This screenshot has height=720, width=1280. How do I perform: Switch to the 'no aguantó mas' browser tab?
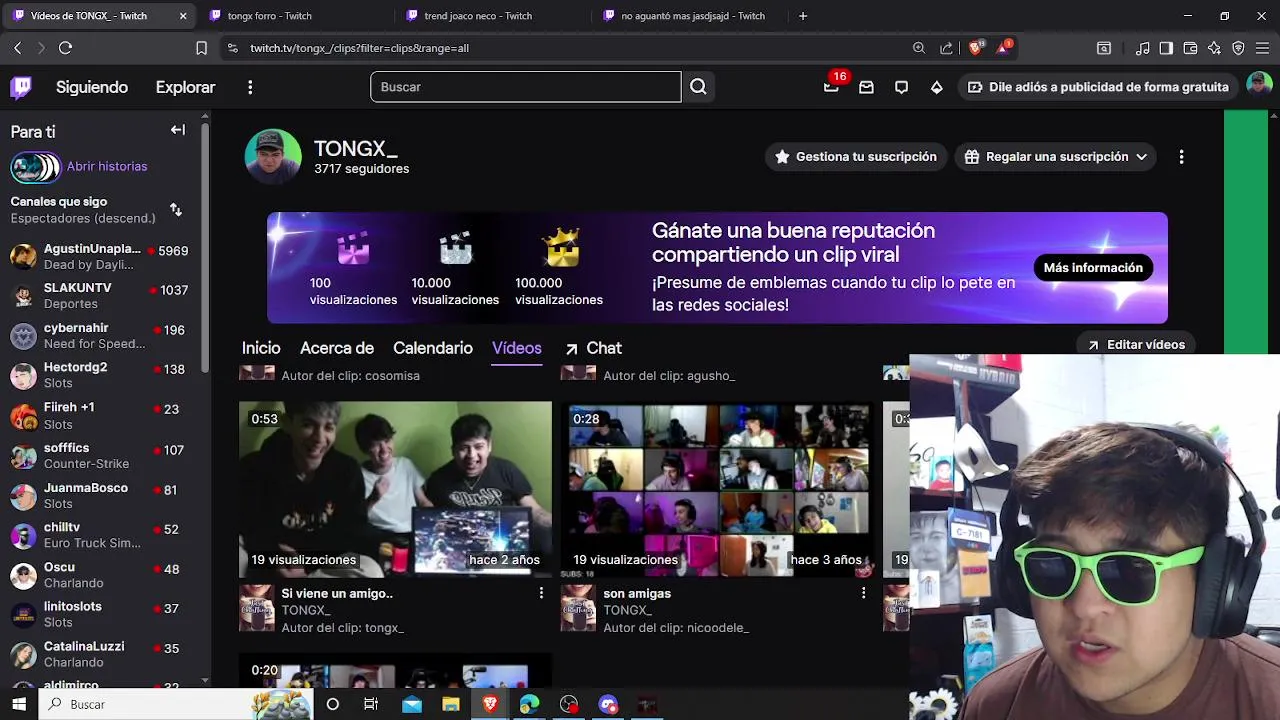pos(693,16)
